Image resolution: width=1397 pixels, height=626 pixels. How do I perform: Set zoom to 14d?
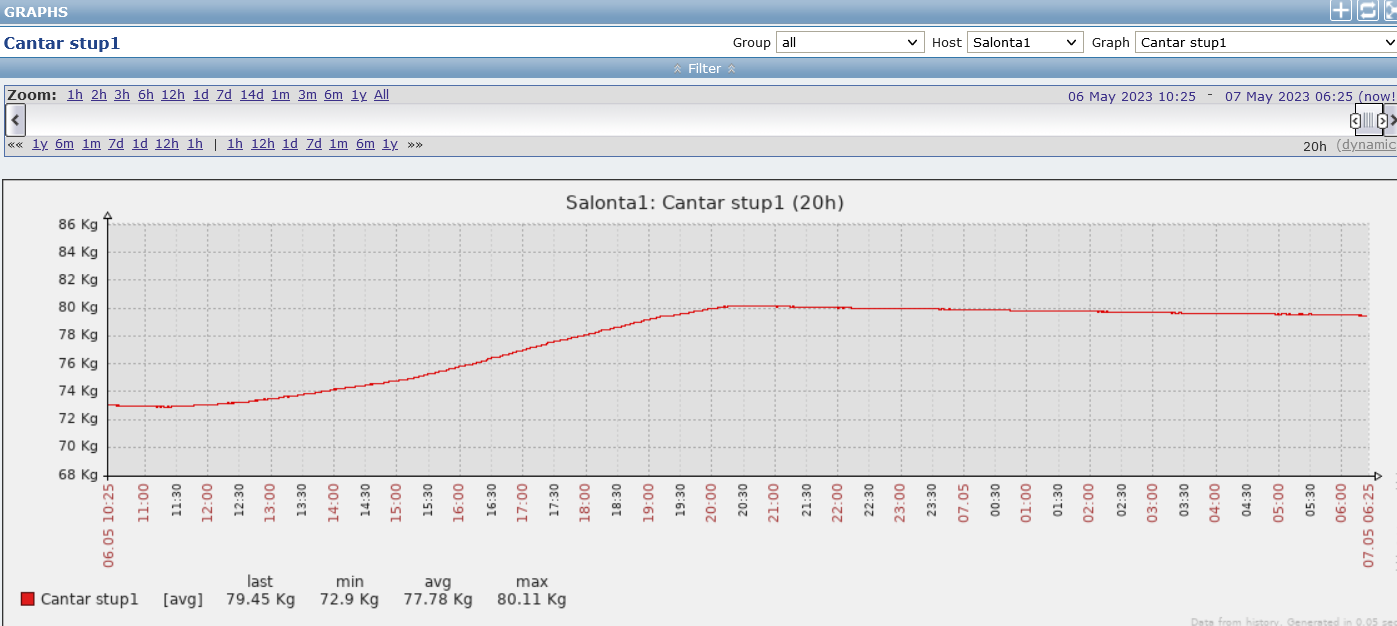(251, 95)
